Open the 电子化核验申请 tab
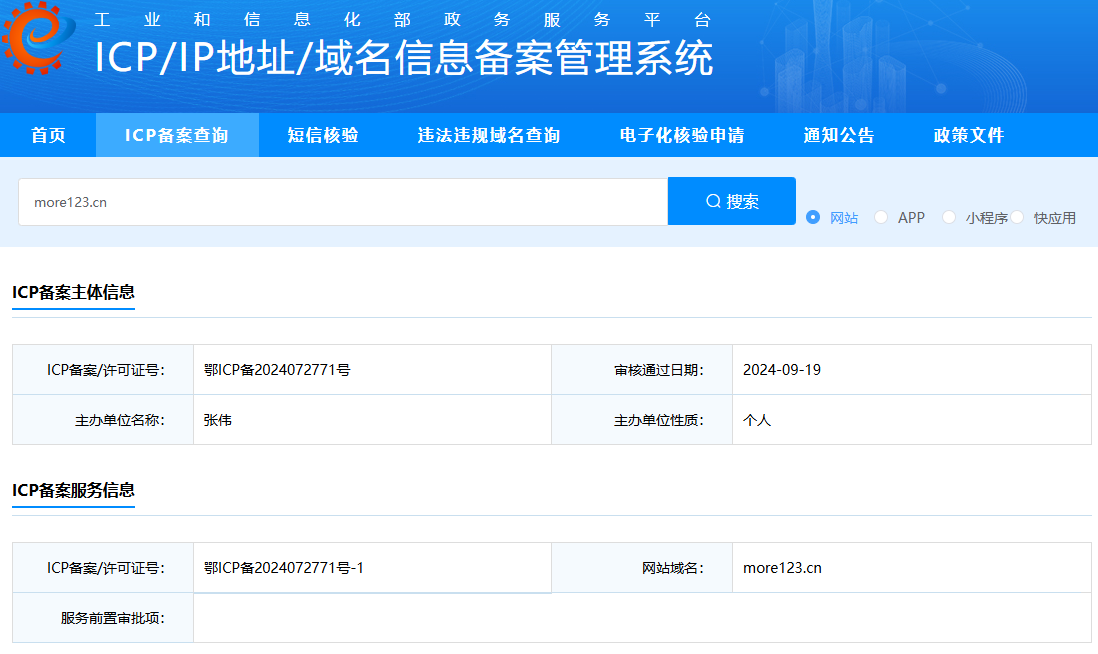This screenshot has width=1098, height=654. [x=681, y=136]
